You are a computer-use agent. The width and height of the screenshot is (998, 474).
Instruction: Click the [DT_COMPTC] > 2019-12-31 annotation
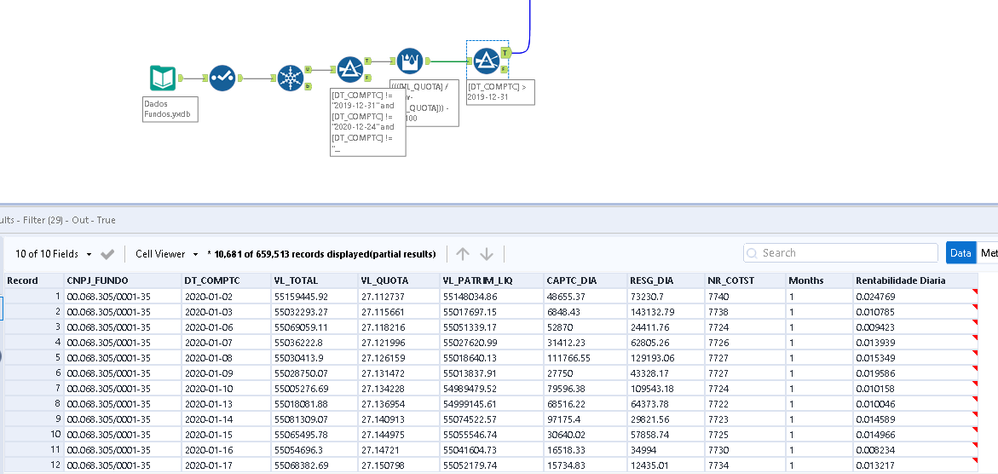tap(500, 92)
